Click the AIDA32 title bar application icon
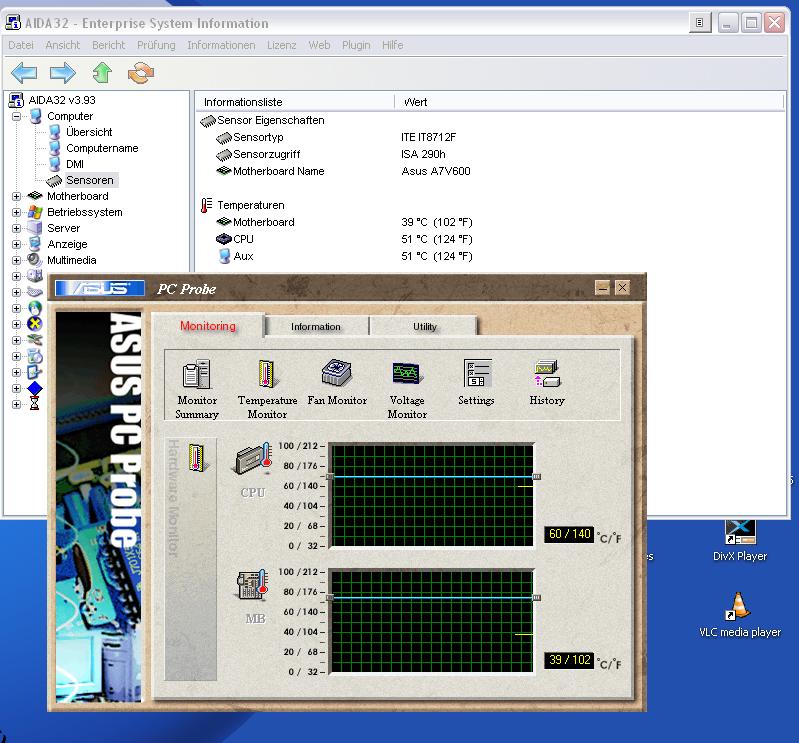This screenshot has height=743, width=799. click(x=13, y=22)
